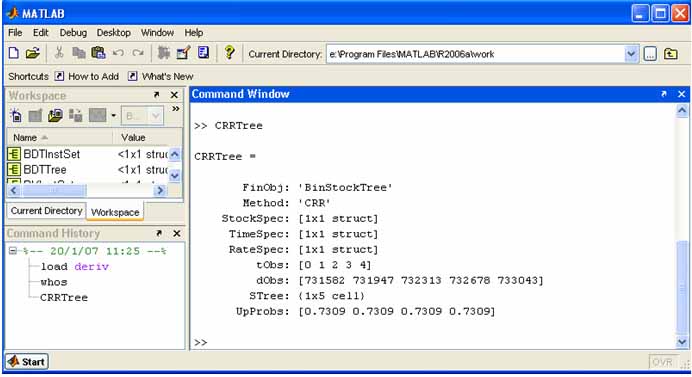Open the Window menu

click(x=157, y=33)
